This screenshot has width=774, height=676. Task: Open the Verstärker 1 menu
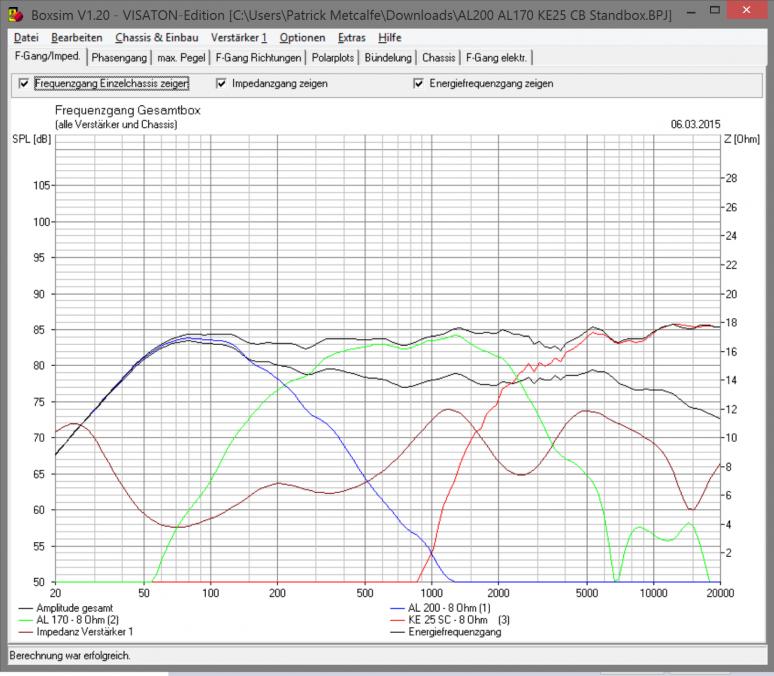(x=239, y=37)
